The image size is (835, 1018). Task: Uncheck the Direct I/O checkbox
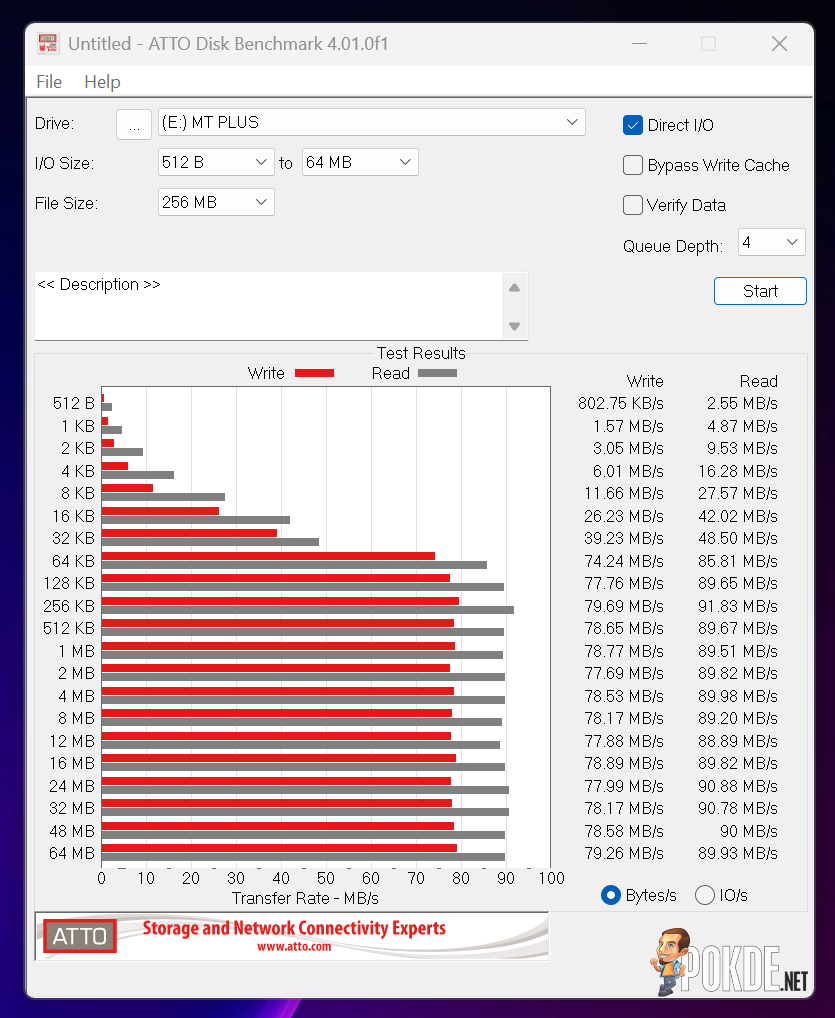[632, 125]
